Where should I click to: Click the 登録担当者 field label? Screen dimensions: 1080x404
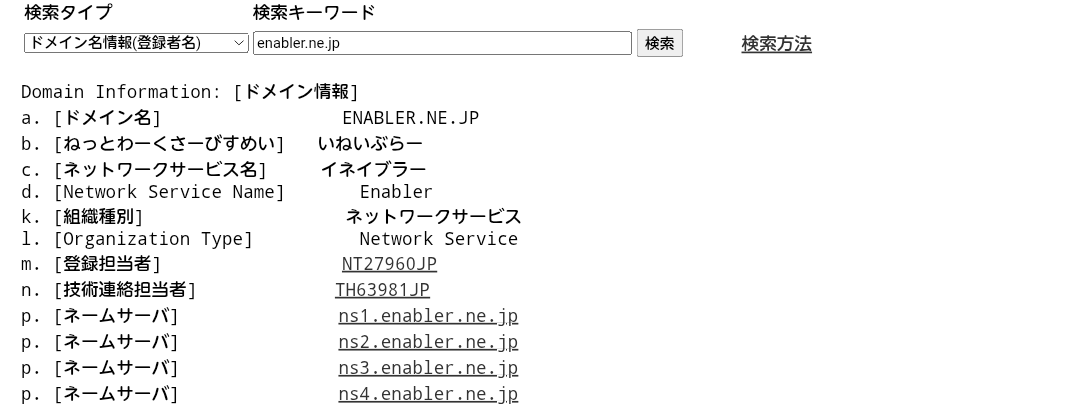[107, 264]
